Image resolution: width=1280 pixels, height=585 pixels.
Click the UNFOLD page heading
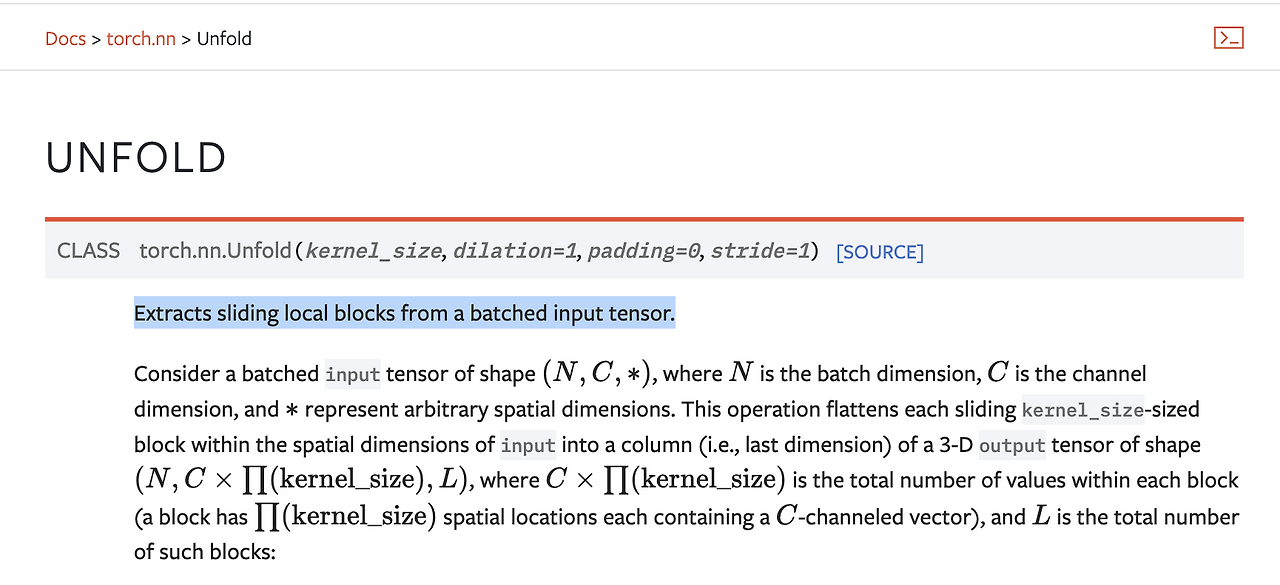point(136,157)
